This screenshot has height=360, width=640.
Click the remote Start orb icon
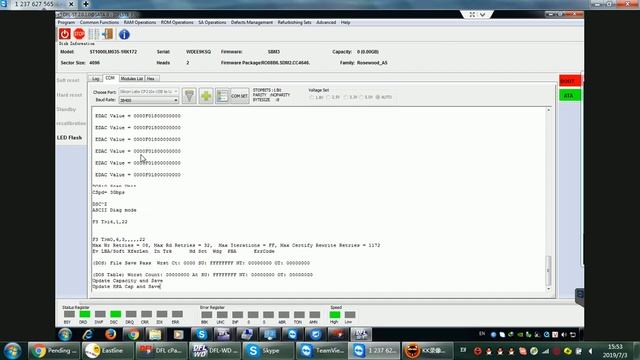point(65,334)
